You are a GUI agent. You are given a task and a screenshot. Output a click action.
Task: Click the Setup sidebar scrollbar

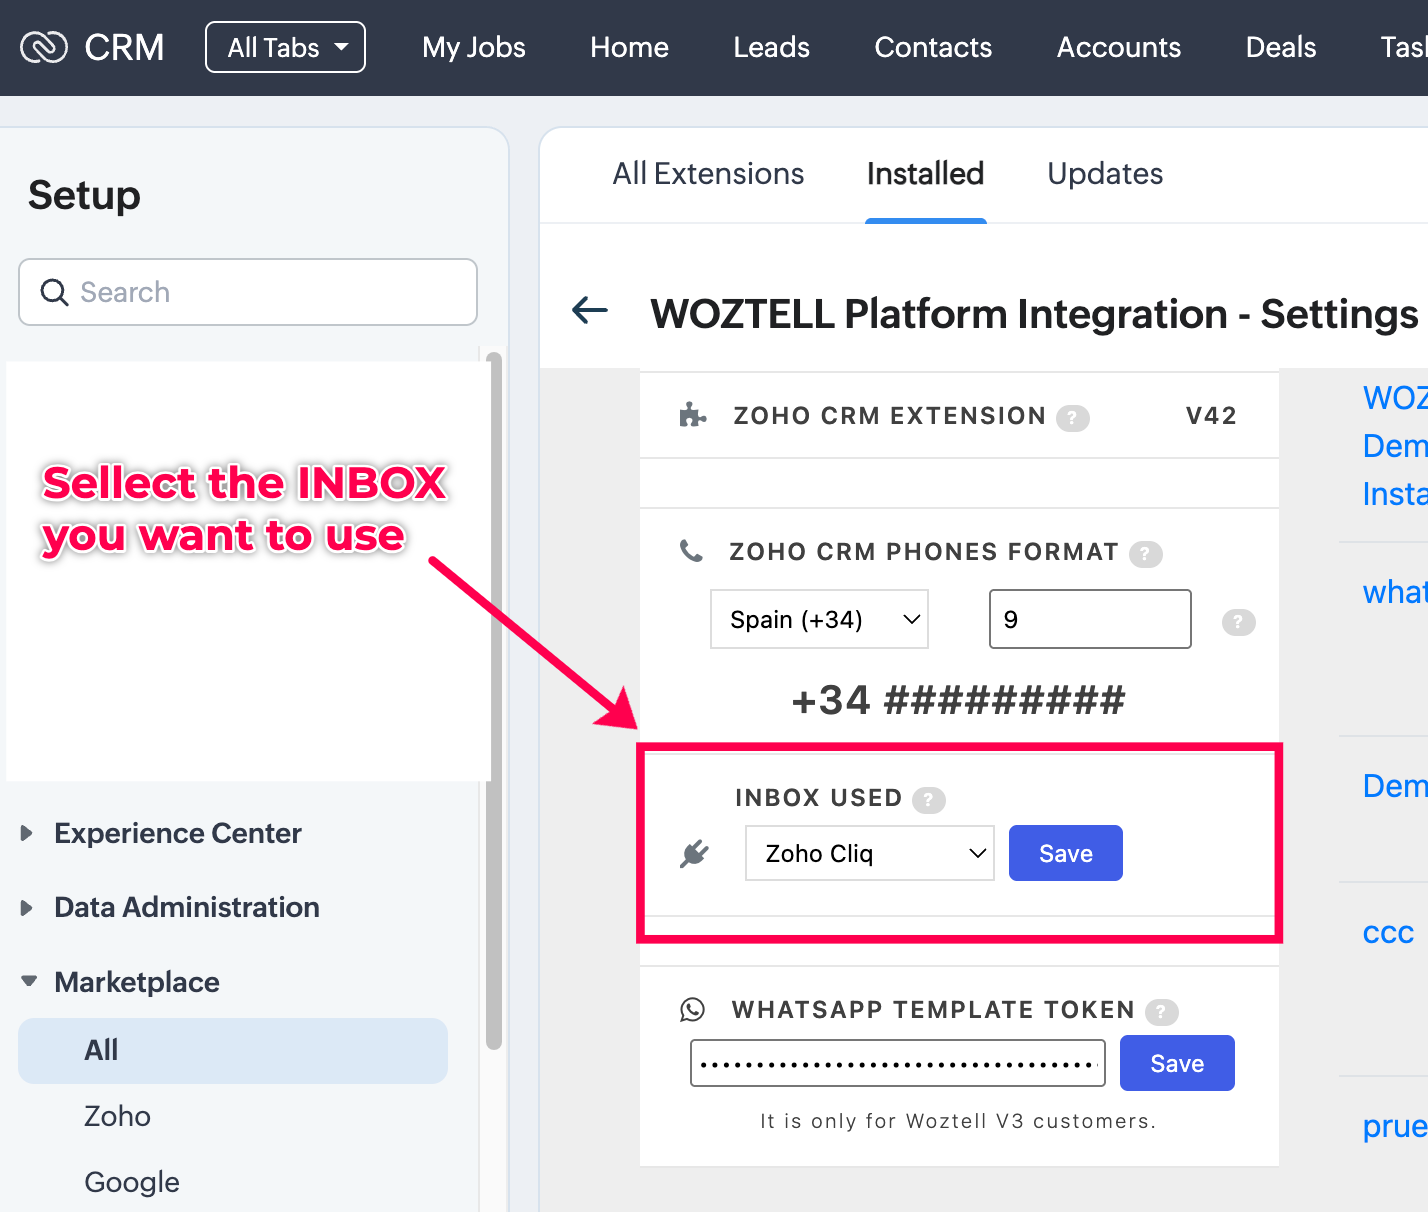(493, 700)
